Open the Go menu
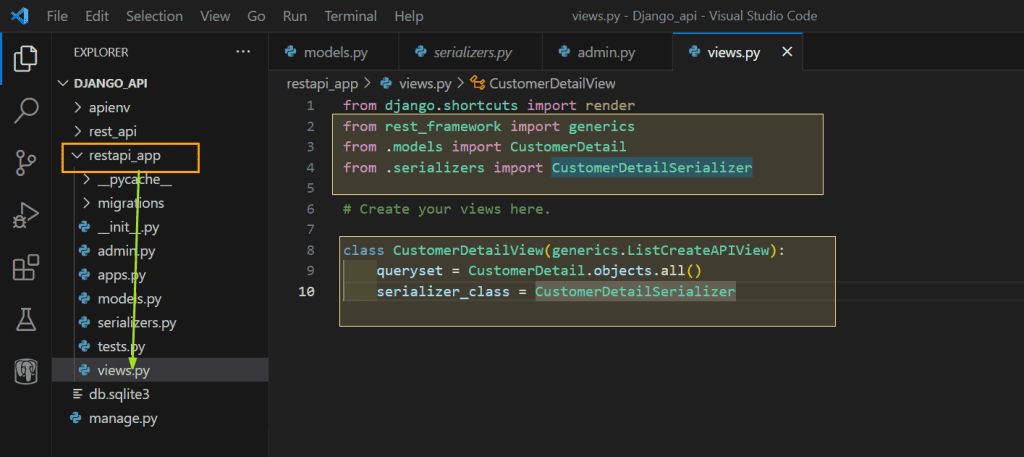 (x=256, y=16)
